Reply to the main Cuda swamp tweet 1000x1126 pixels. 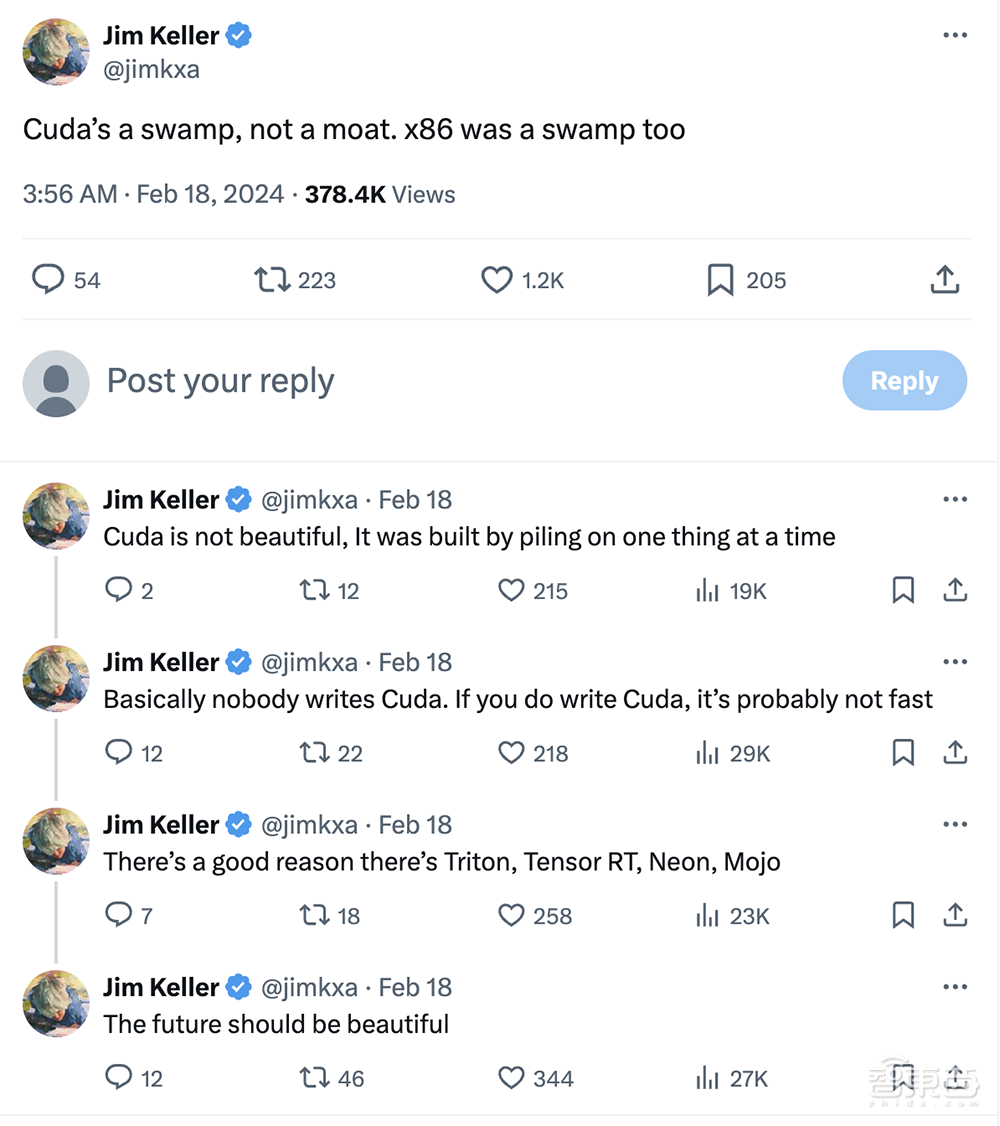tap(48, 280)
